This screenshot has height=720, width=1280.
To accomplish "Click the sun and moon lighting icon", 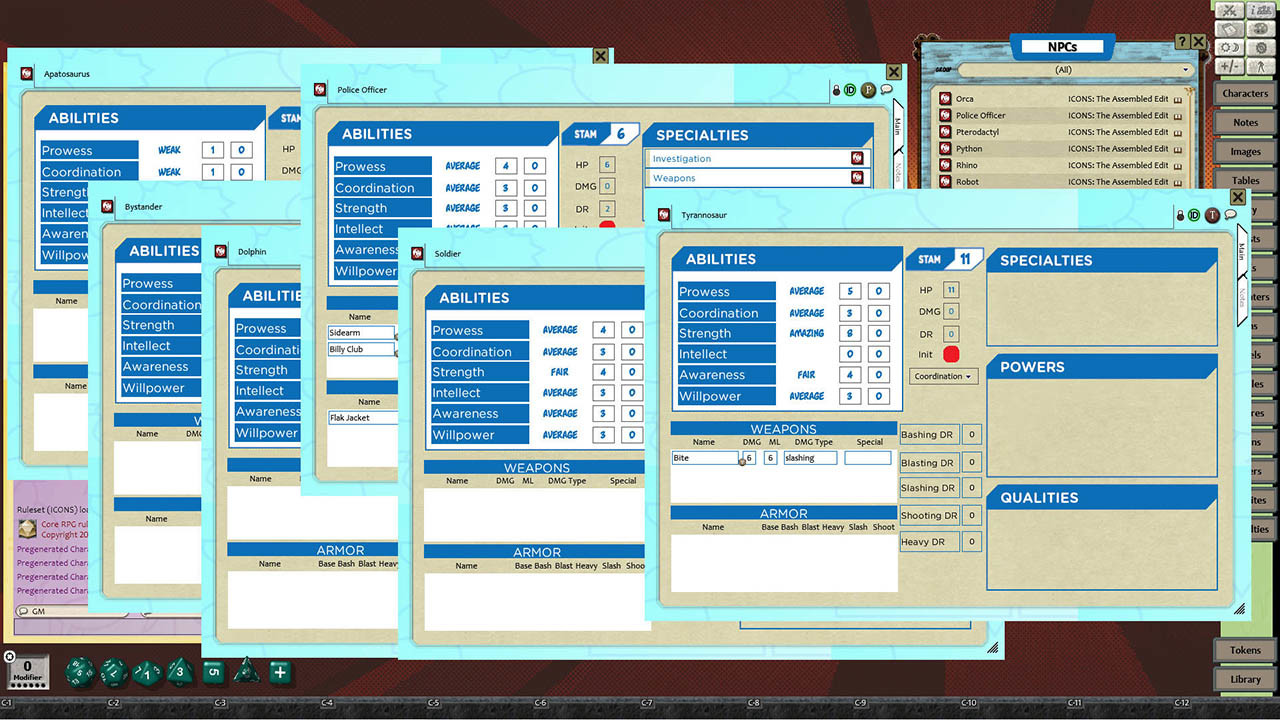I will click(x=1228, y=47).
